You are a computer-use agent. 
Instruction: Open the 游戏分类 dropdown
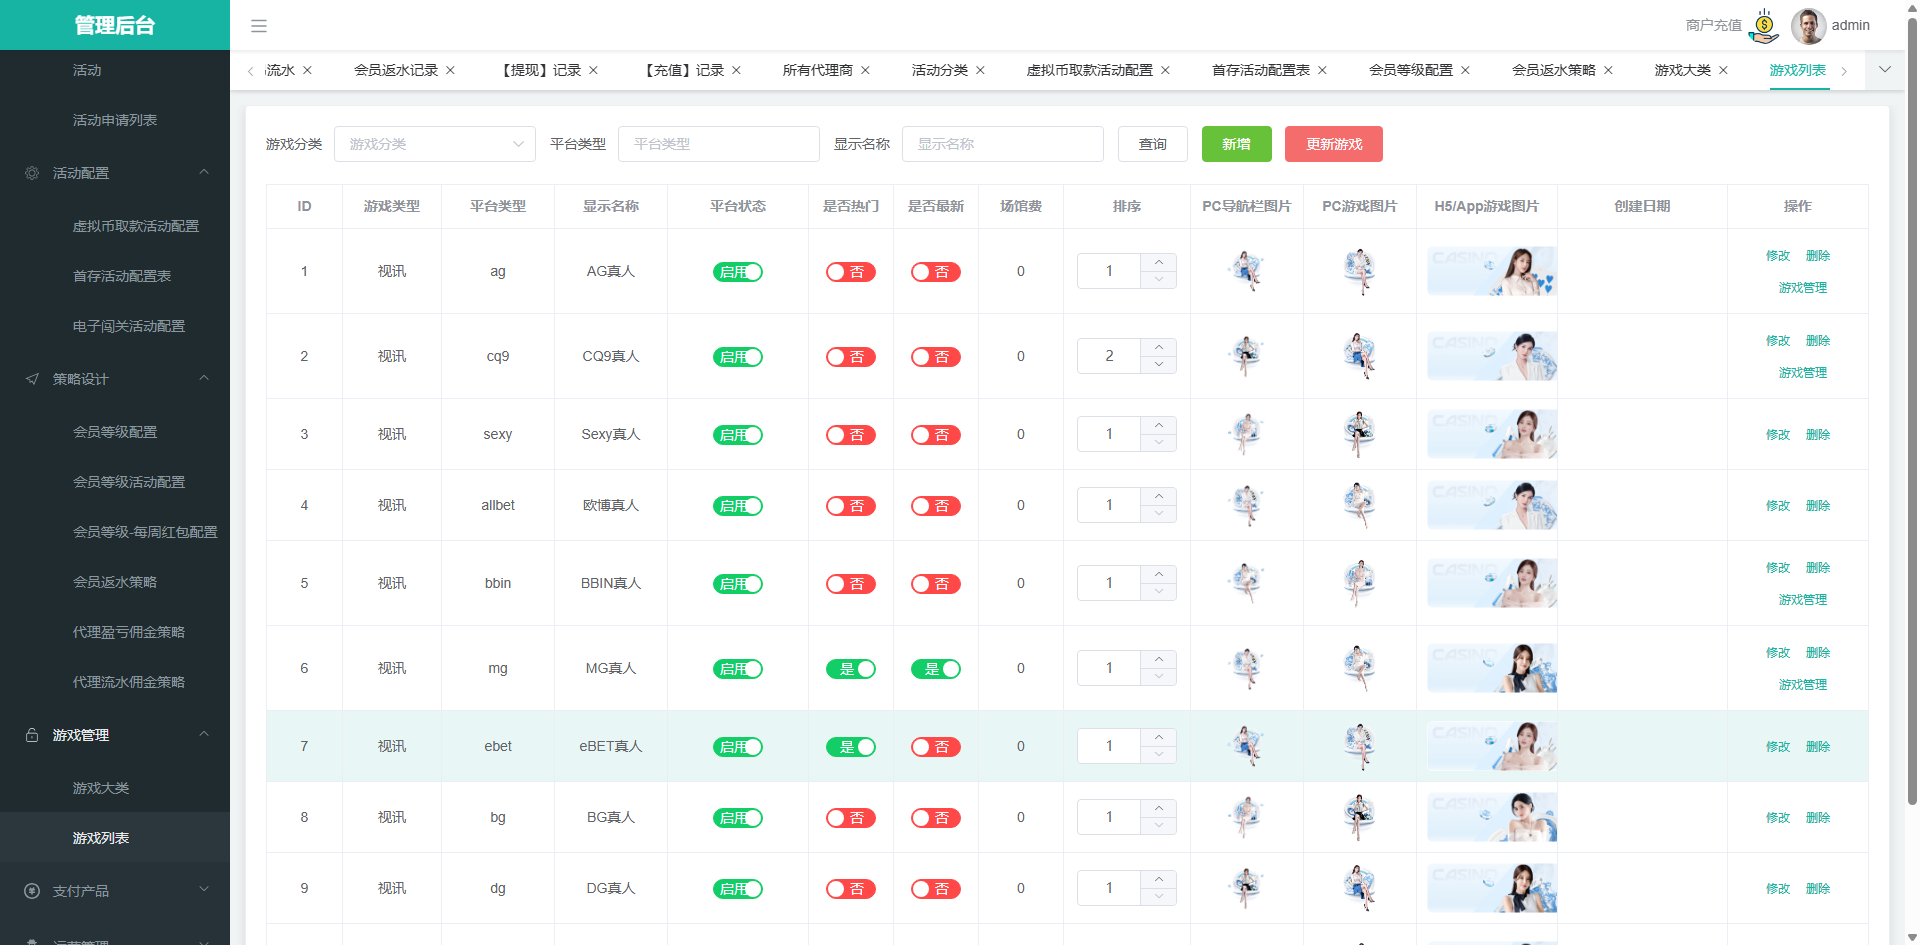click(x=434, y=144)
